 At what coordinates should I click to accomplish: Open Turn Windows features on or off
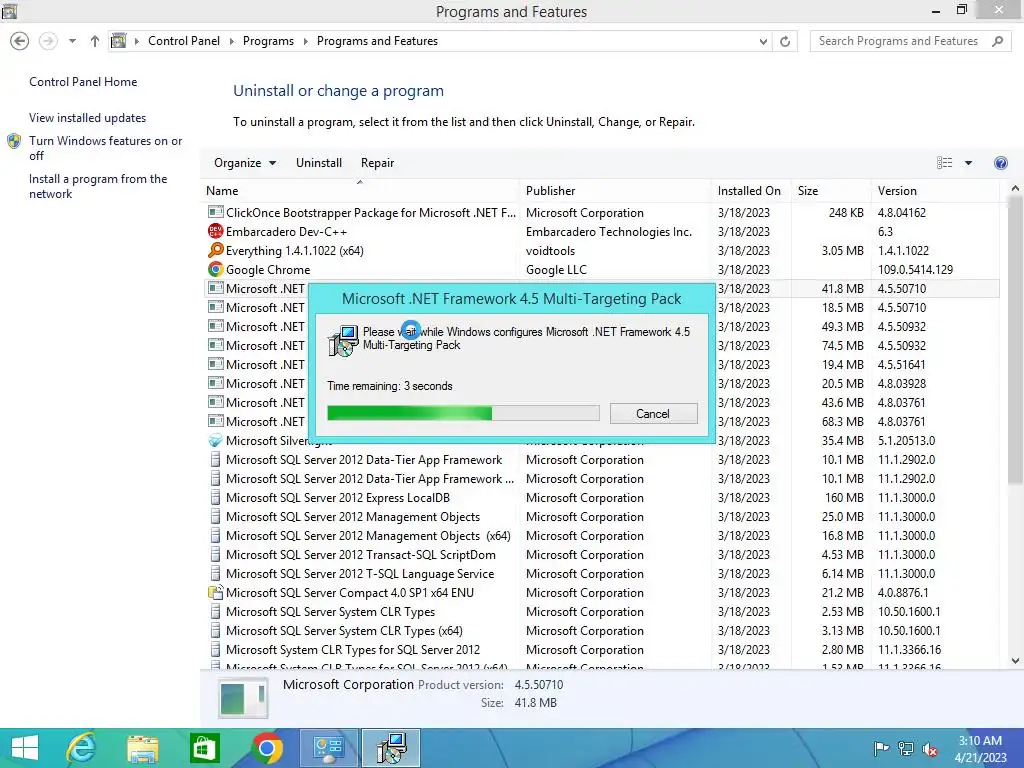[106, 148]
